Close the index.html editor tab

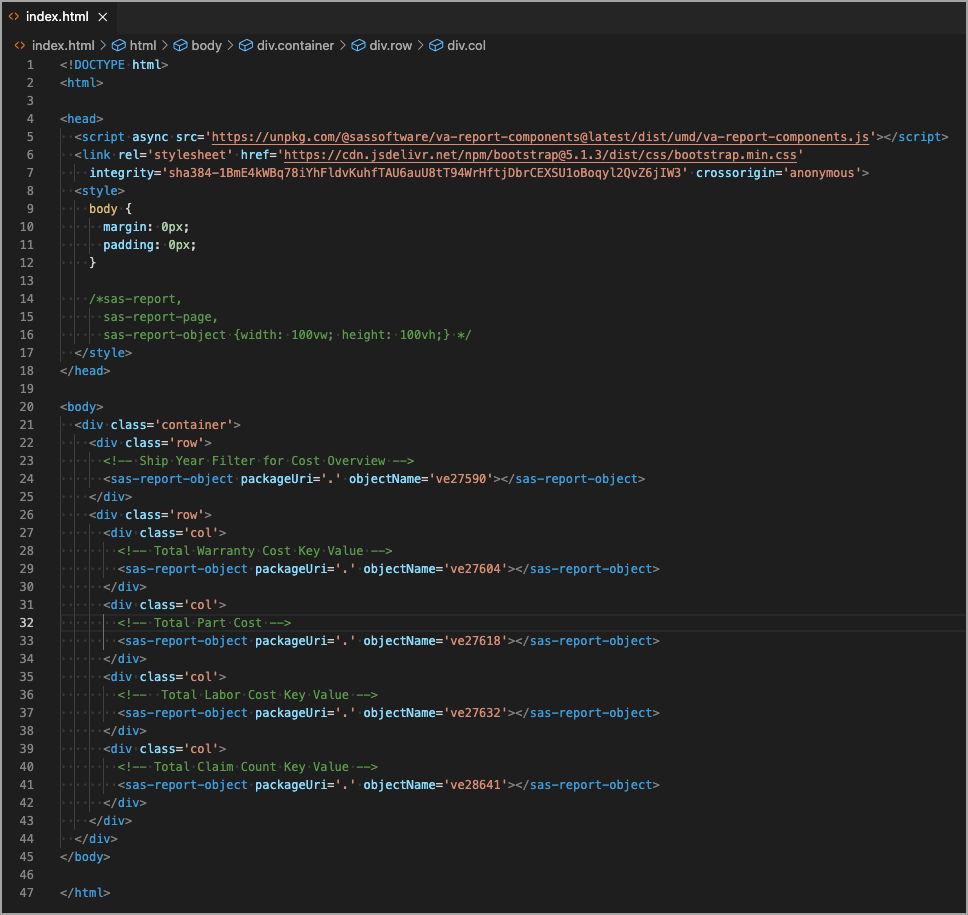click(103, 17)
